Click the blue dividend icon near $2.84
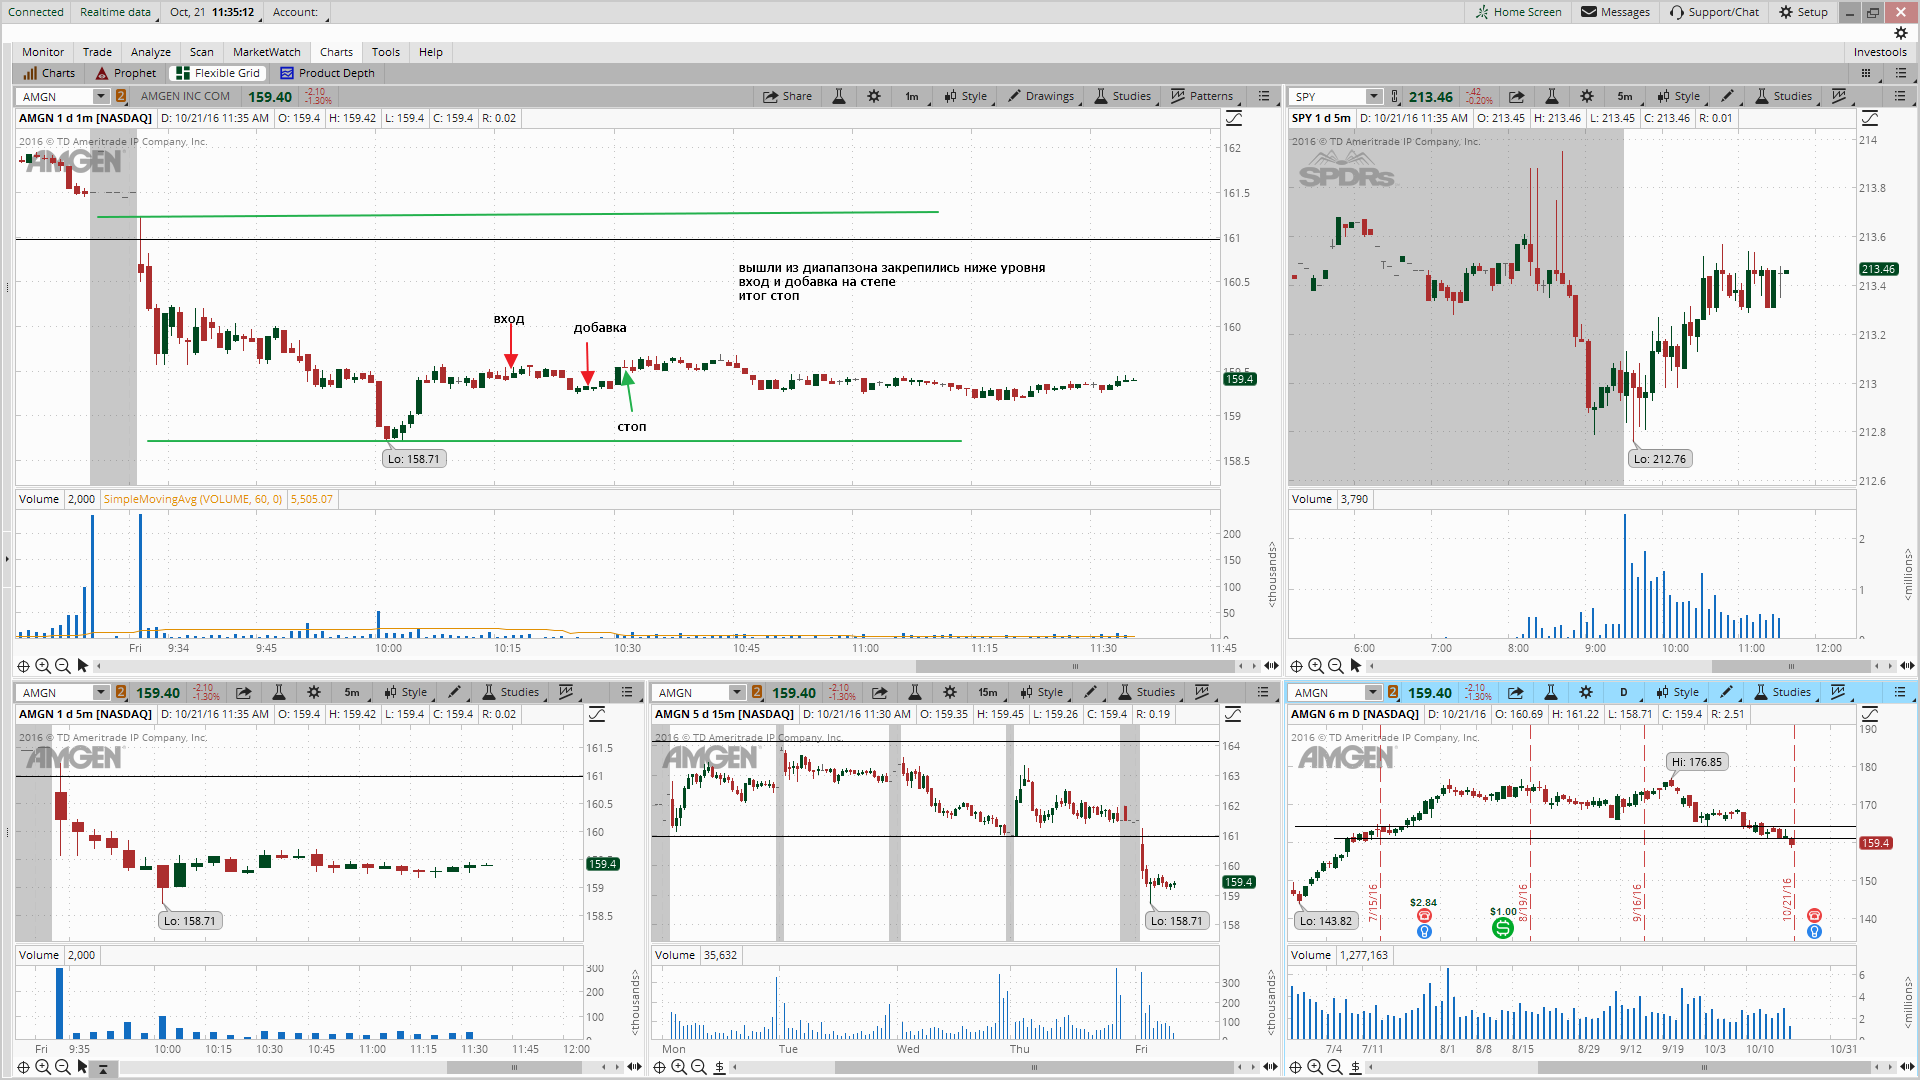This screenshot has height=1080, width=1920. coord(1424,932)
